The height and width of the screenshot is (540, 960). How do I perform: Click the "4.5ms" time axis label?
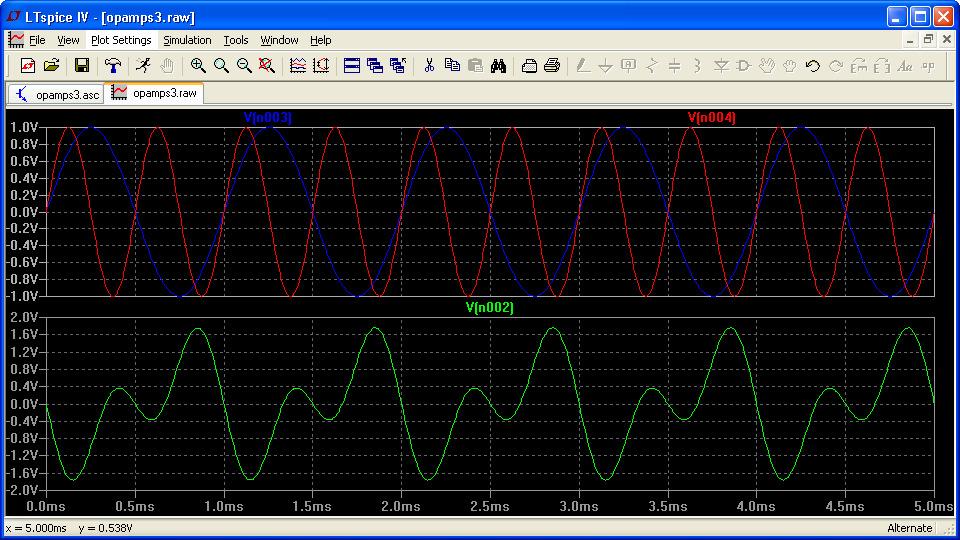[845, 506]
